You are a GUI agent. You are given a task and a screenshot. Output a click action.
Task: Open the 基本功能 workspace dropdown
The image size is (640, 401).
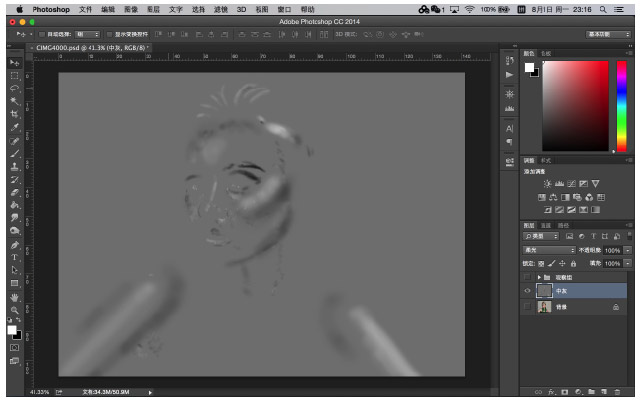coord(608,33)
